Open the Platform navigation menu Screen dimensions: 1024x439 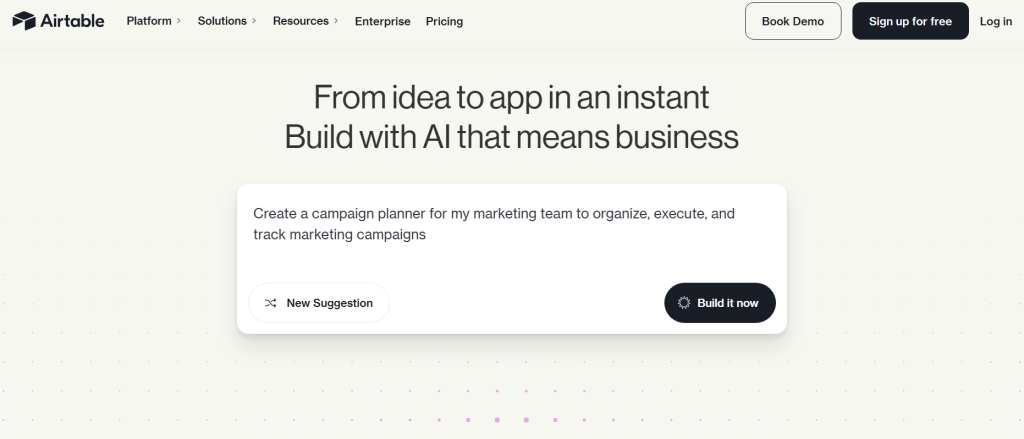tap(149, 21)
